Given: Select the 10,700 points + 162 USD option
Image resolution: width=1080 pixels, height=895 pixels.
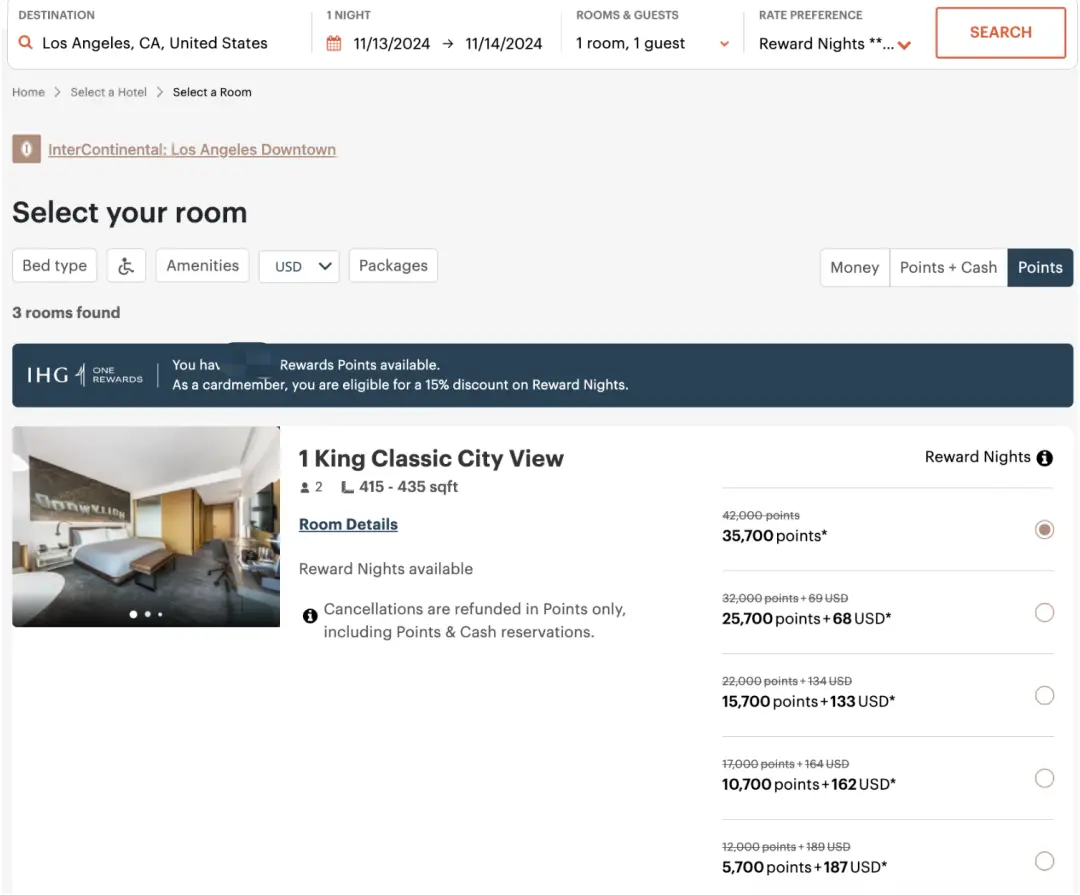Looking at the screenshot, I should 1044,778.
